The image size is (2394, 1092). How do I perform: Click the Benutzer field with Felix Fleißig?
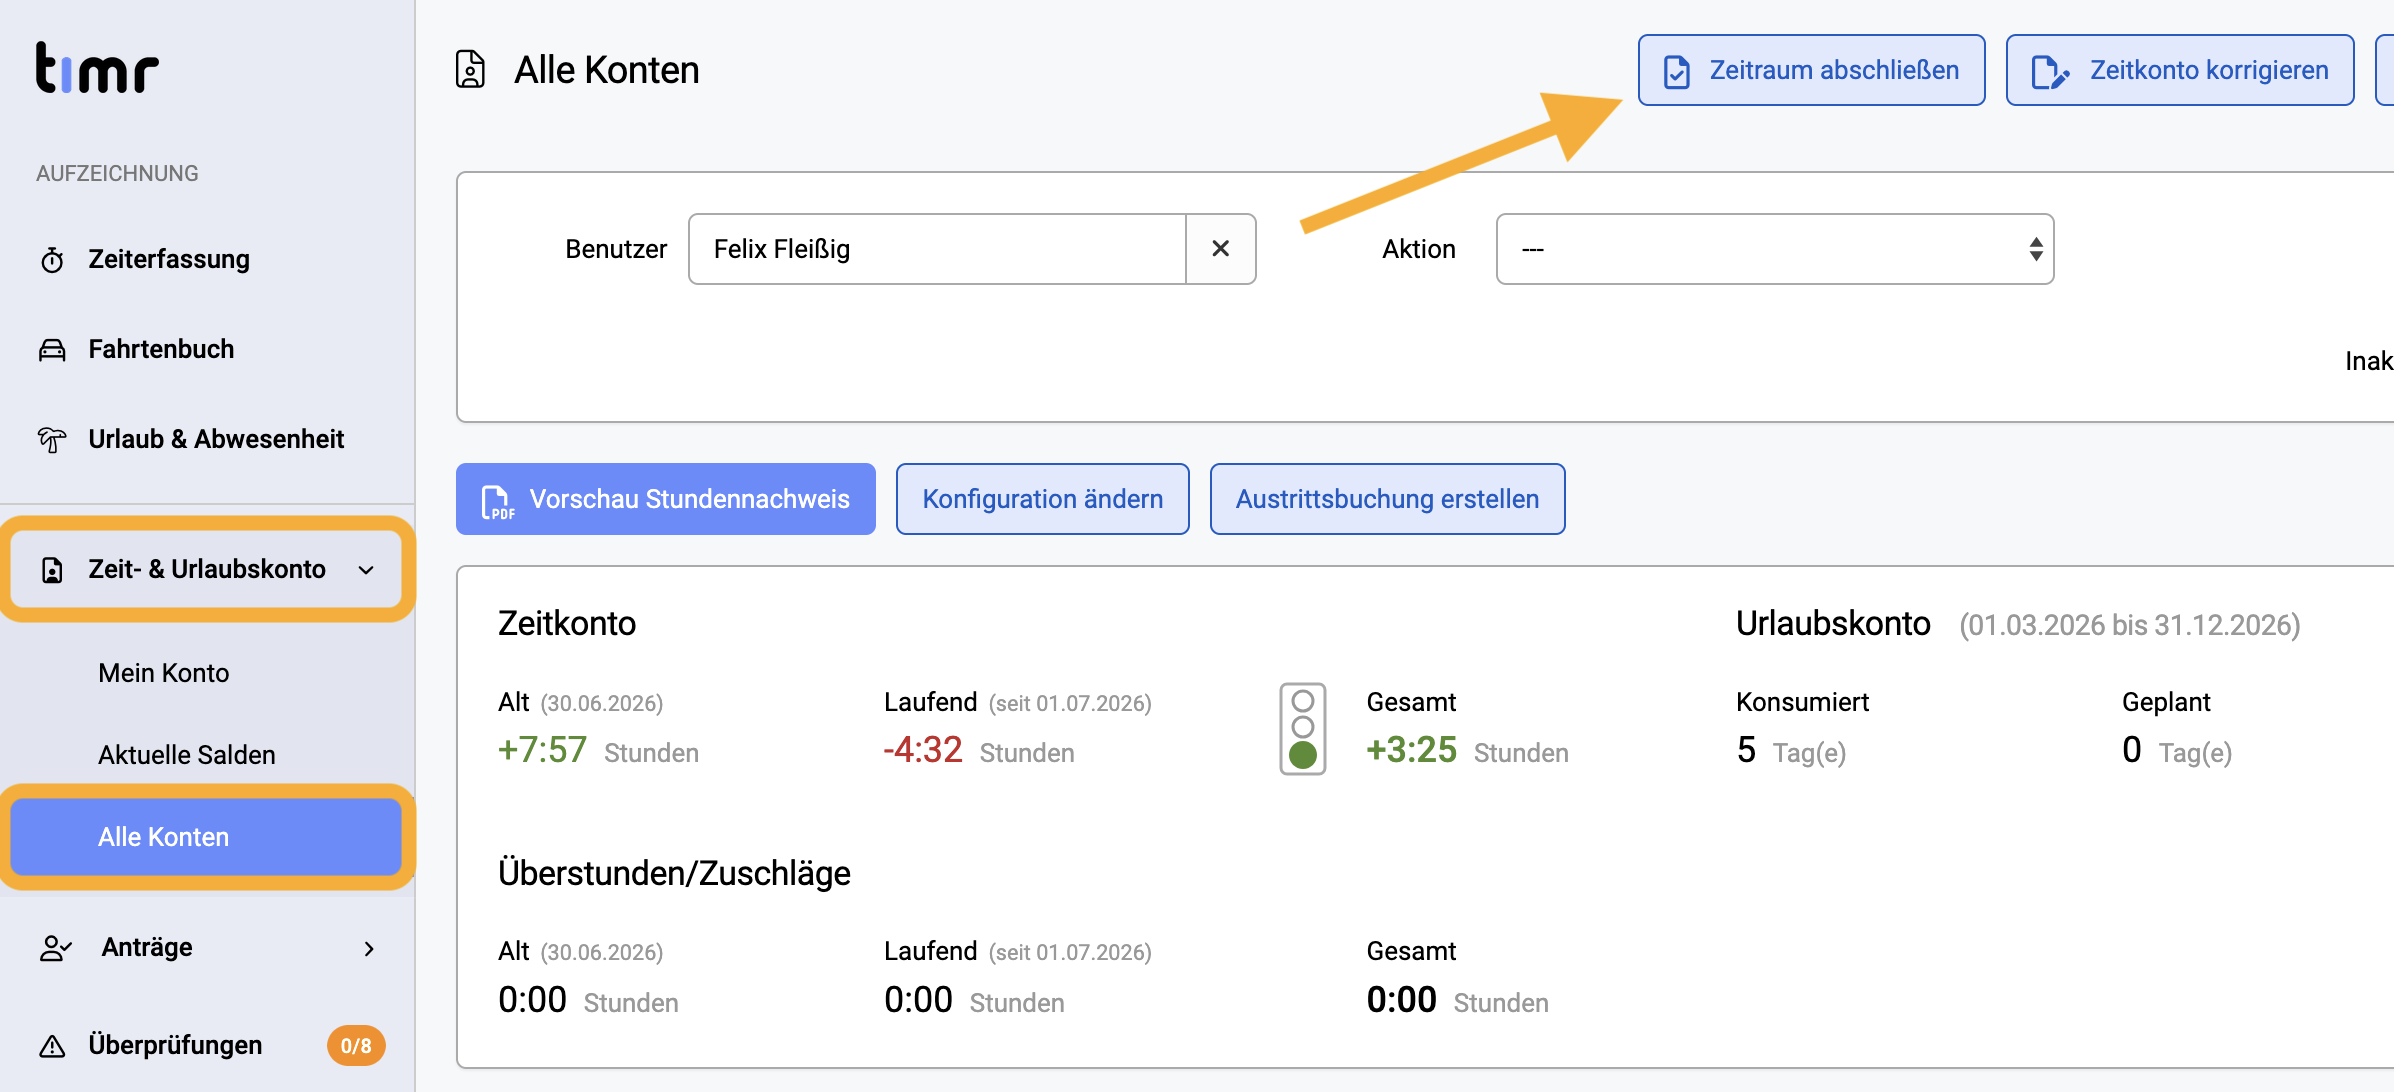(937, 249)
